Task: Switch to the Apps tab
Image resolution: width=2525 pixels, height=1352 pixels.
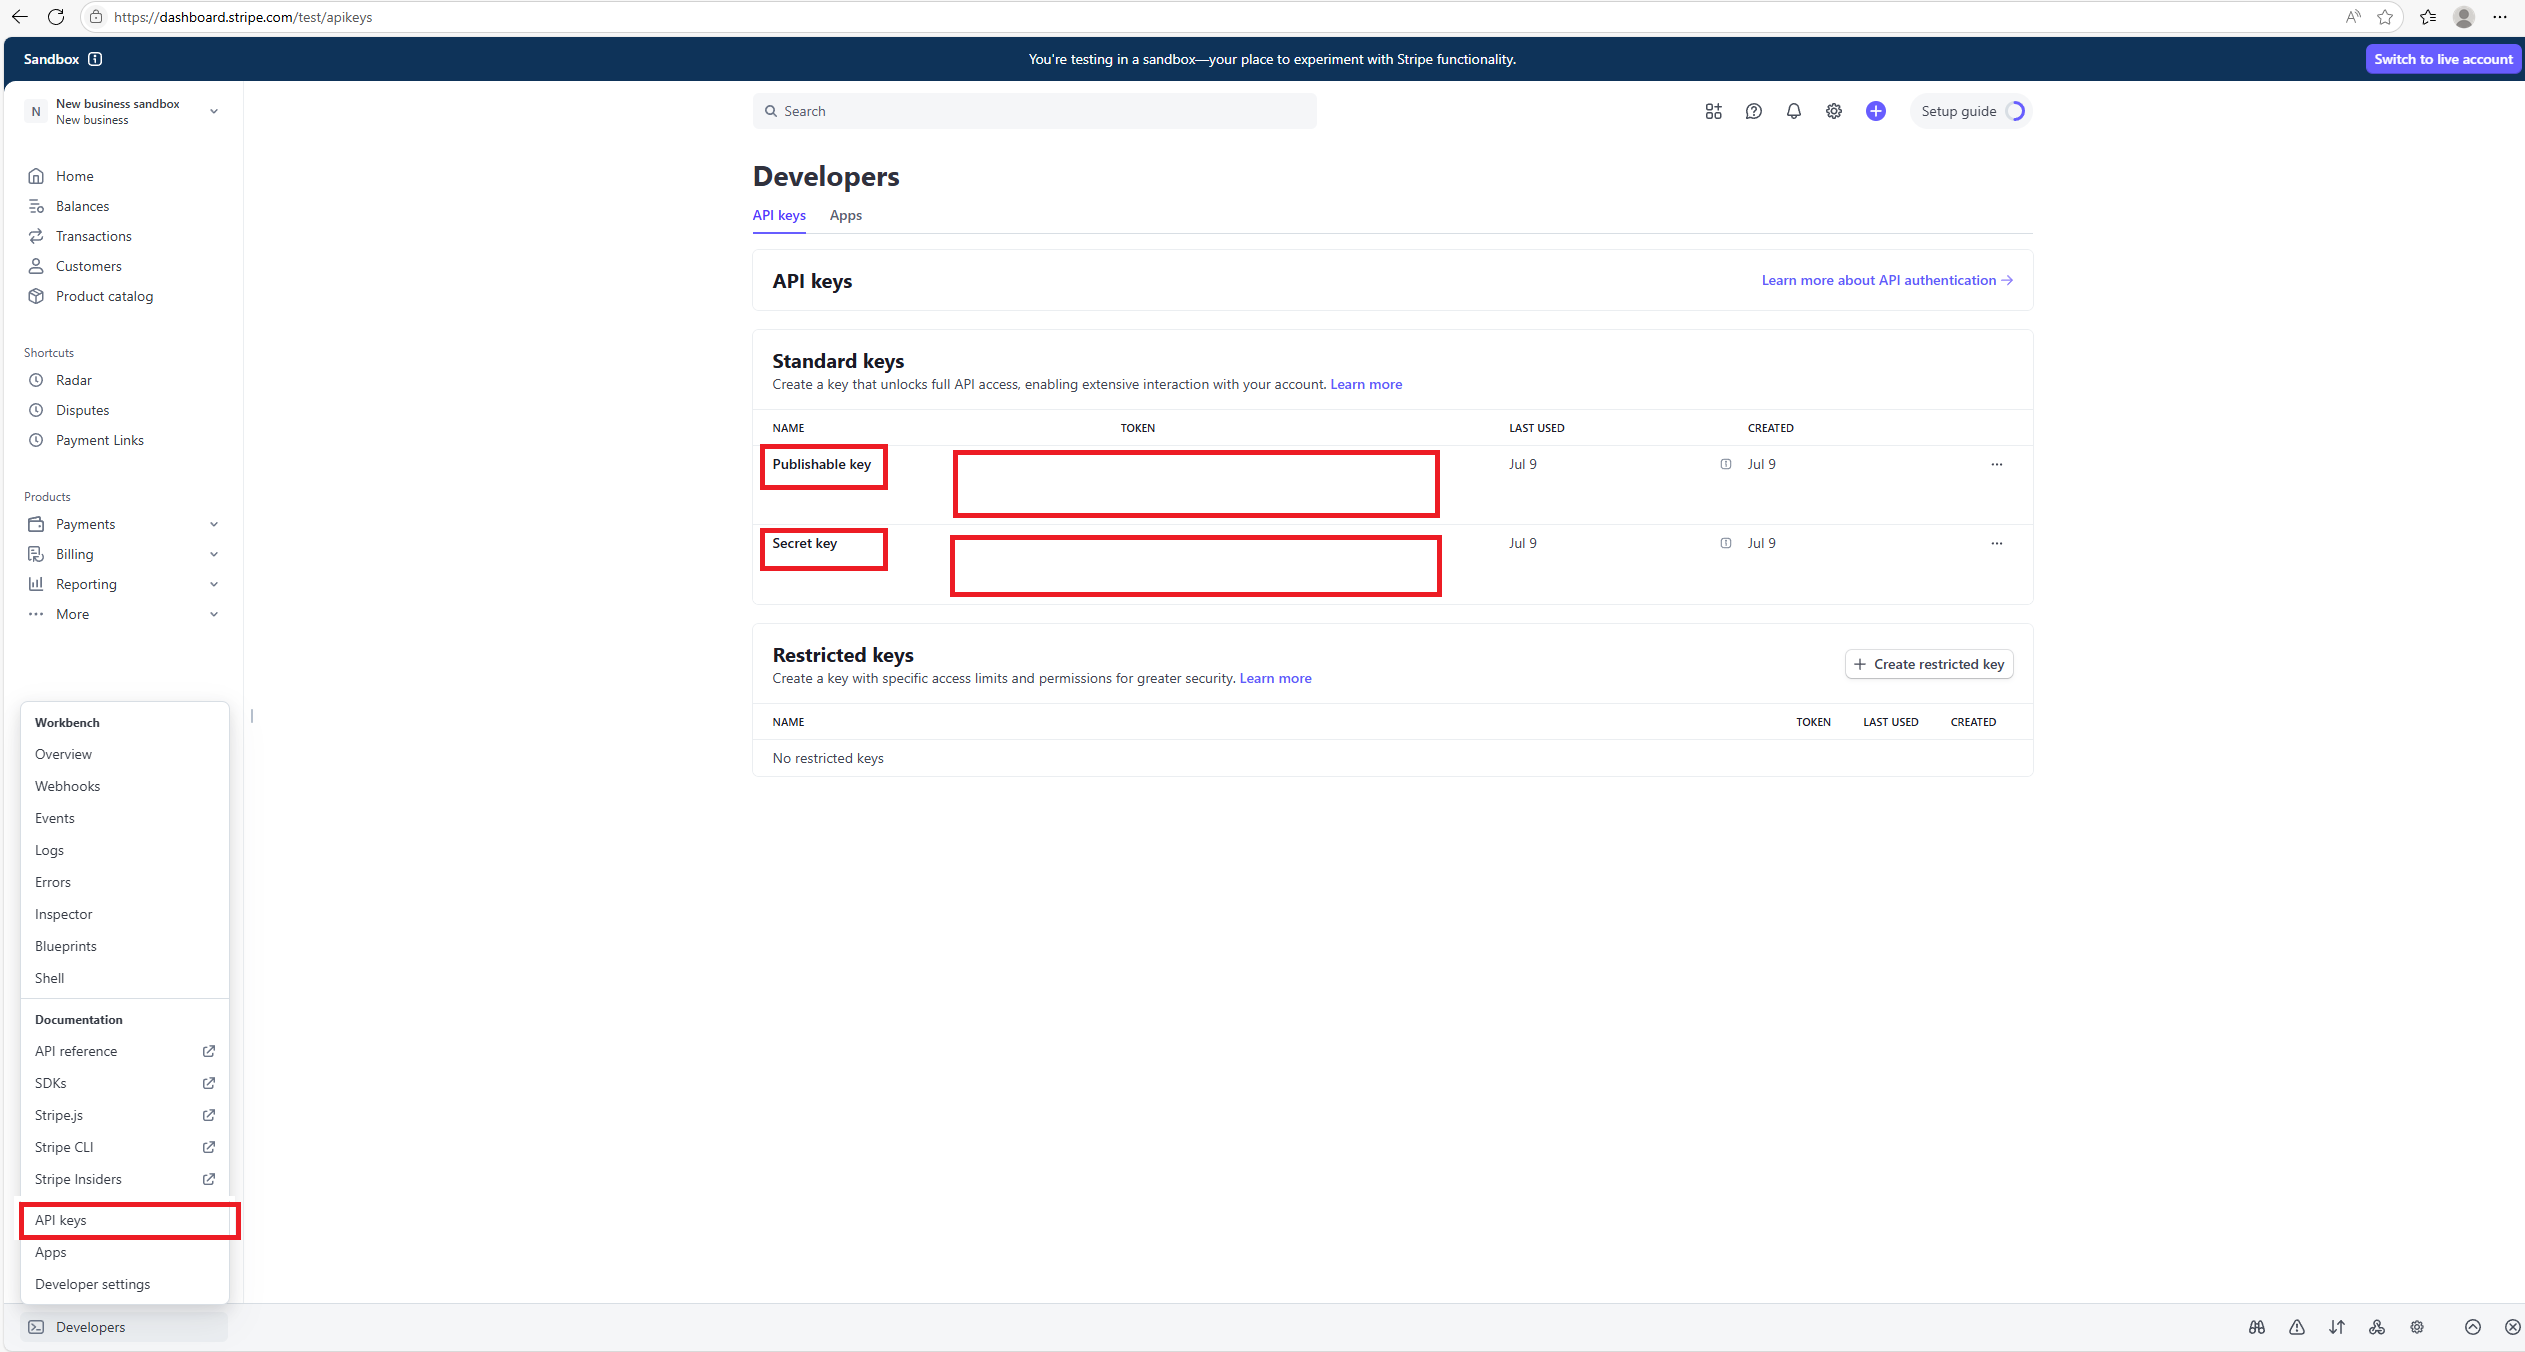Action: click(x=845, y=215)
